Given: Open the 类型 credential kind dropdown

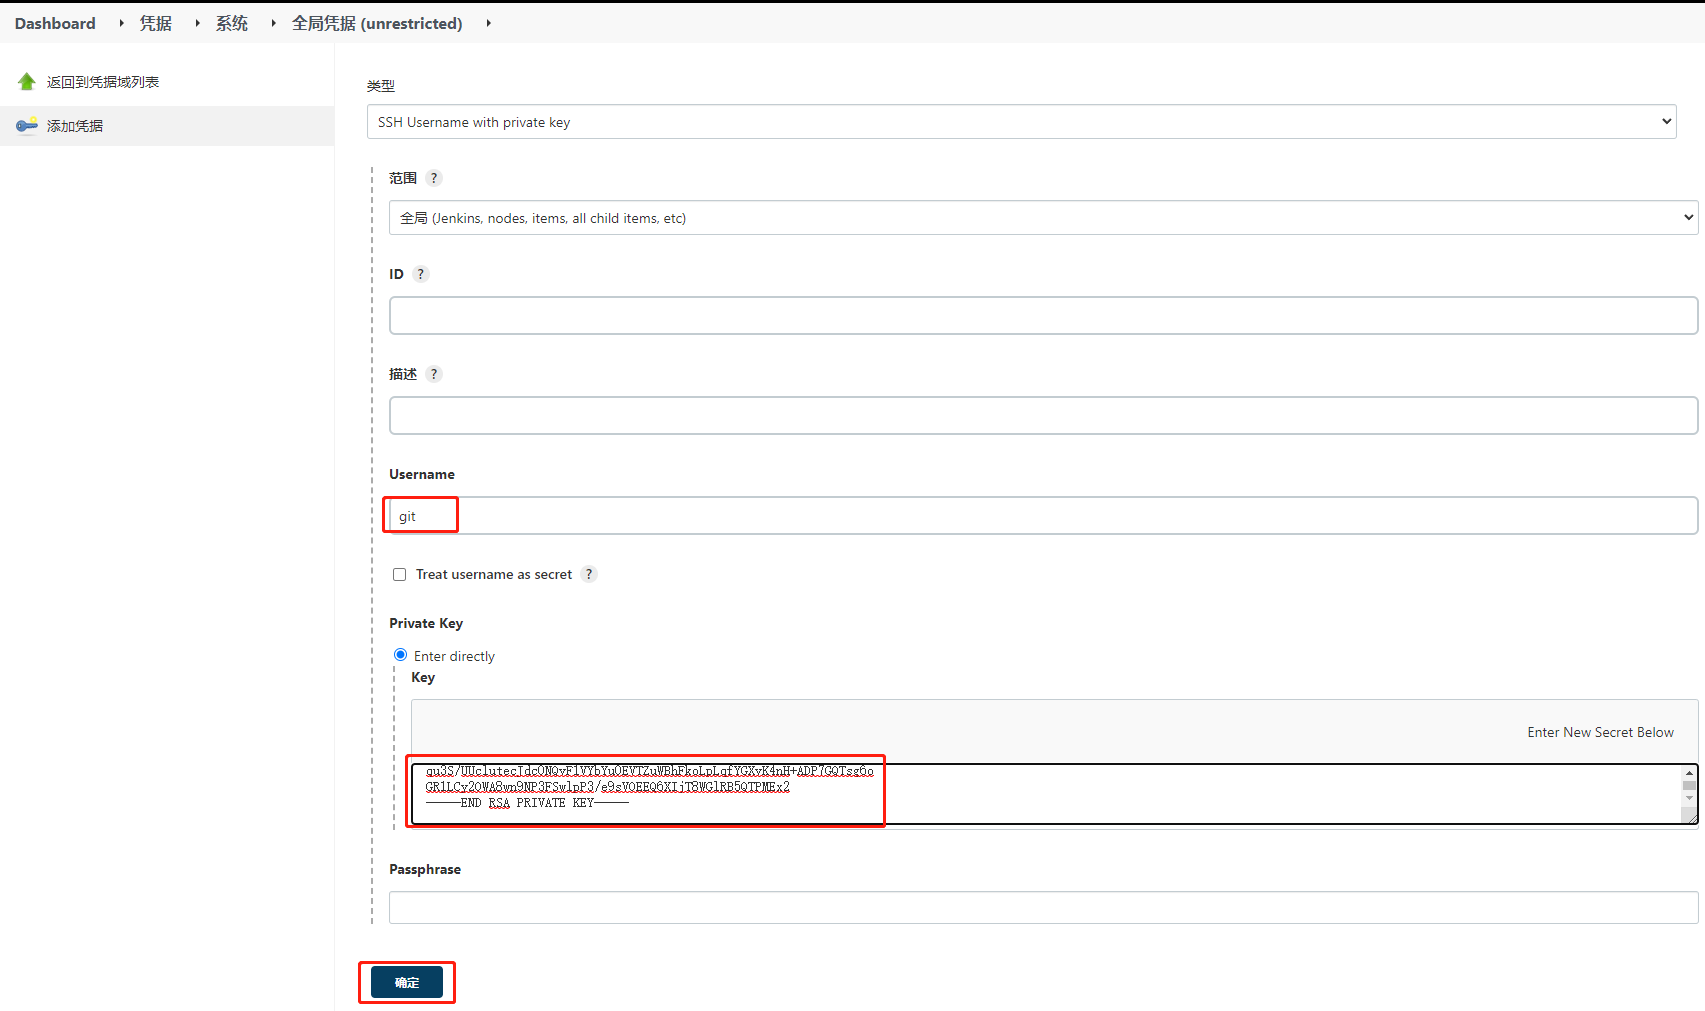Looking at the screenshot, I should point(1021,122).
